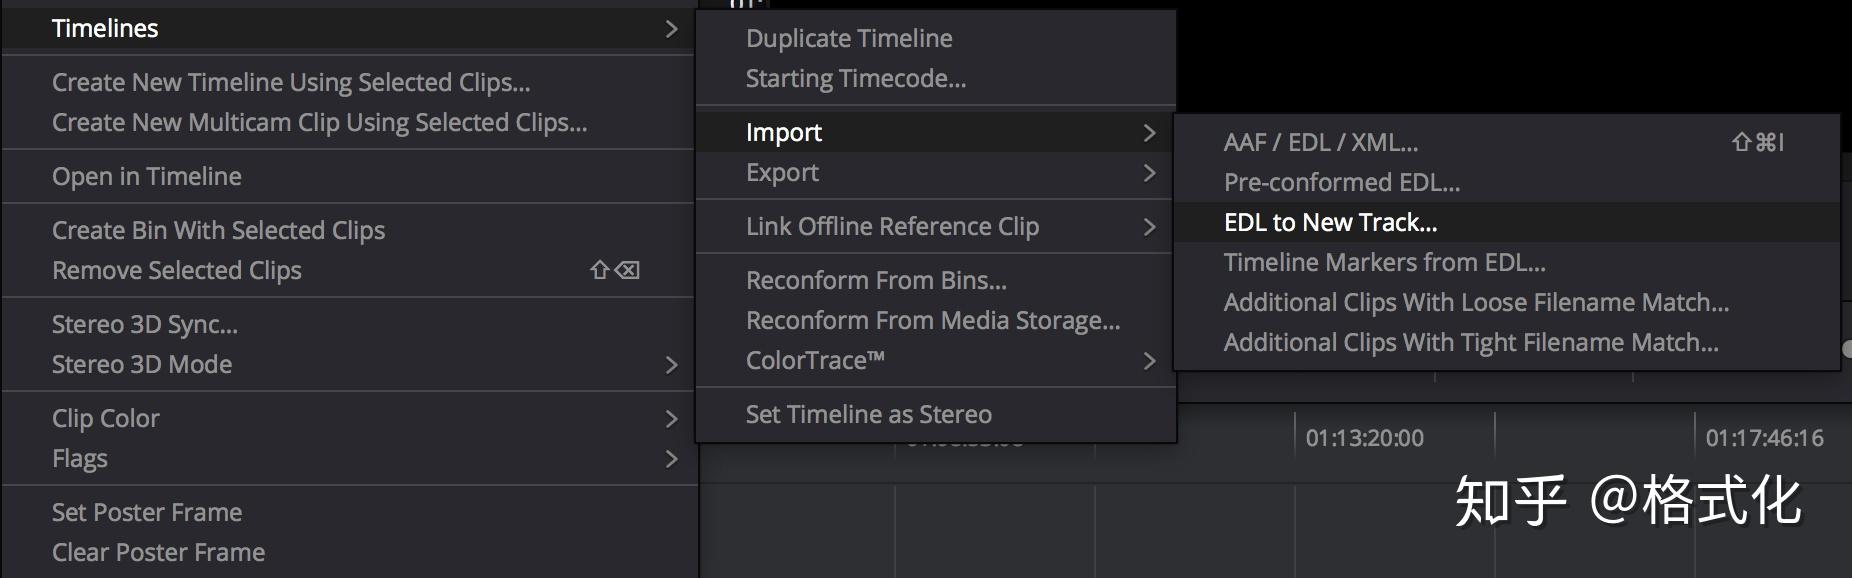Open the Export submenu arrow
Image resolution: width=1852 pixels, height=578 pixels.
click(x=1149, y=173)
